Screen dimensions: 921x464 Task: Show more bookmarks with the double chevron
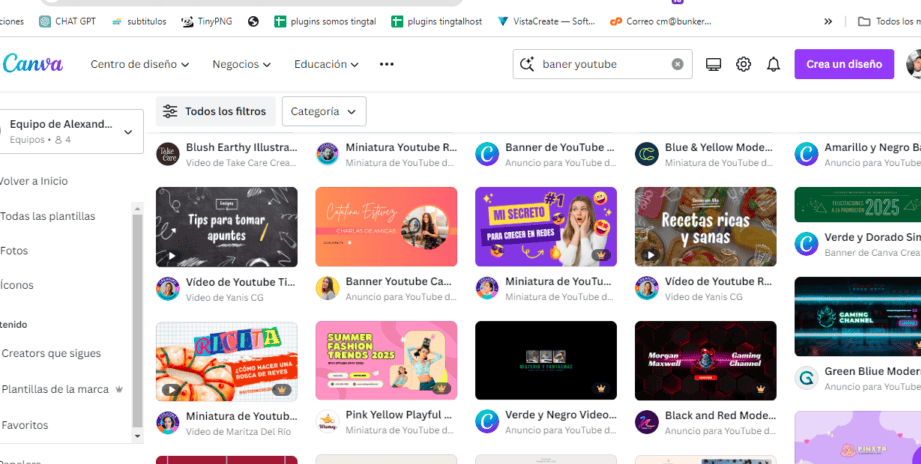(x=828, y=21)
